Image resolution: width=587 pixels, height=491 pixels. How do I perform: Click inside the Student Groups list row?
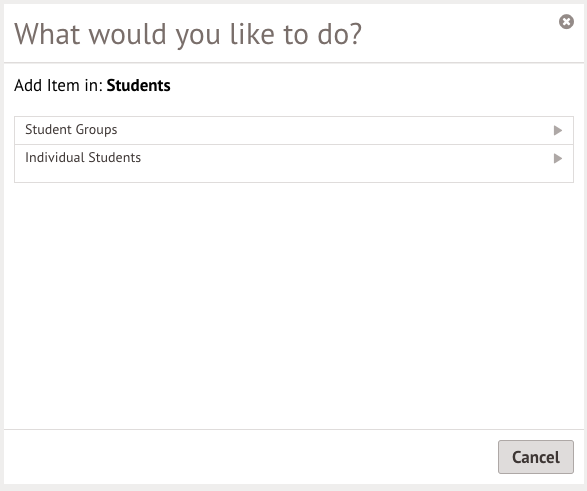click(x=294, y=130)
